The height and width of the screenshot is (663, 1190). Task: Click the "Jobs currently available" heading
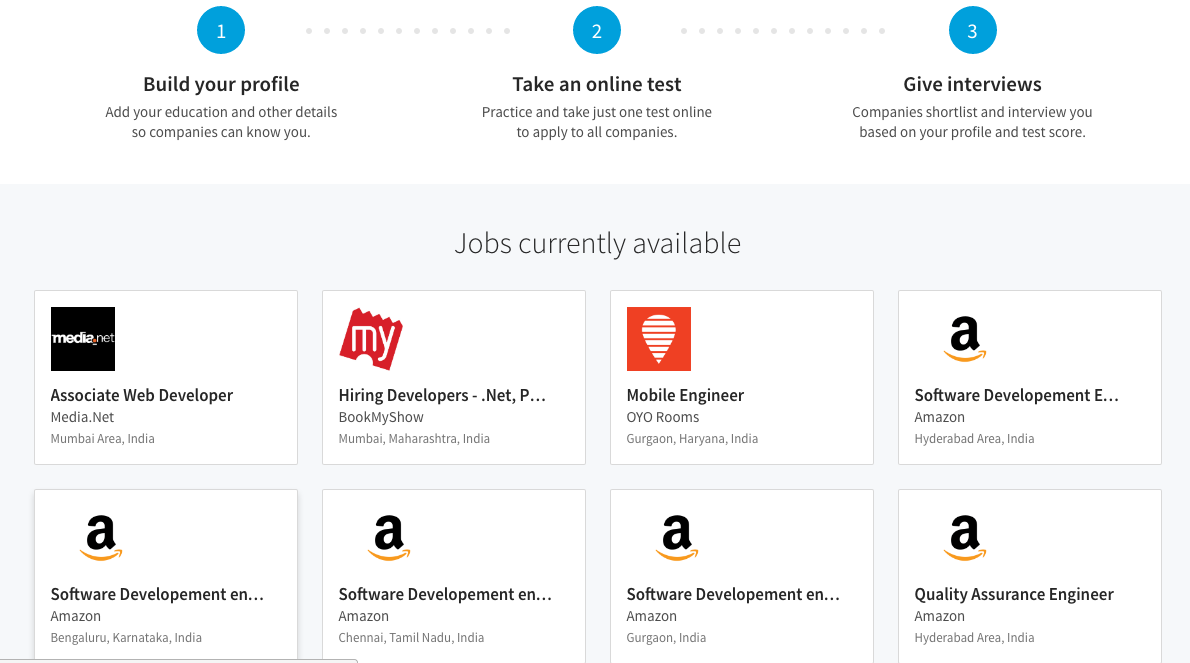[597, 243]
